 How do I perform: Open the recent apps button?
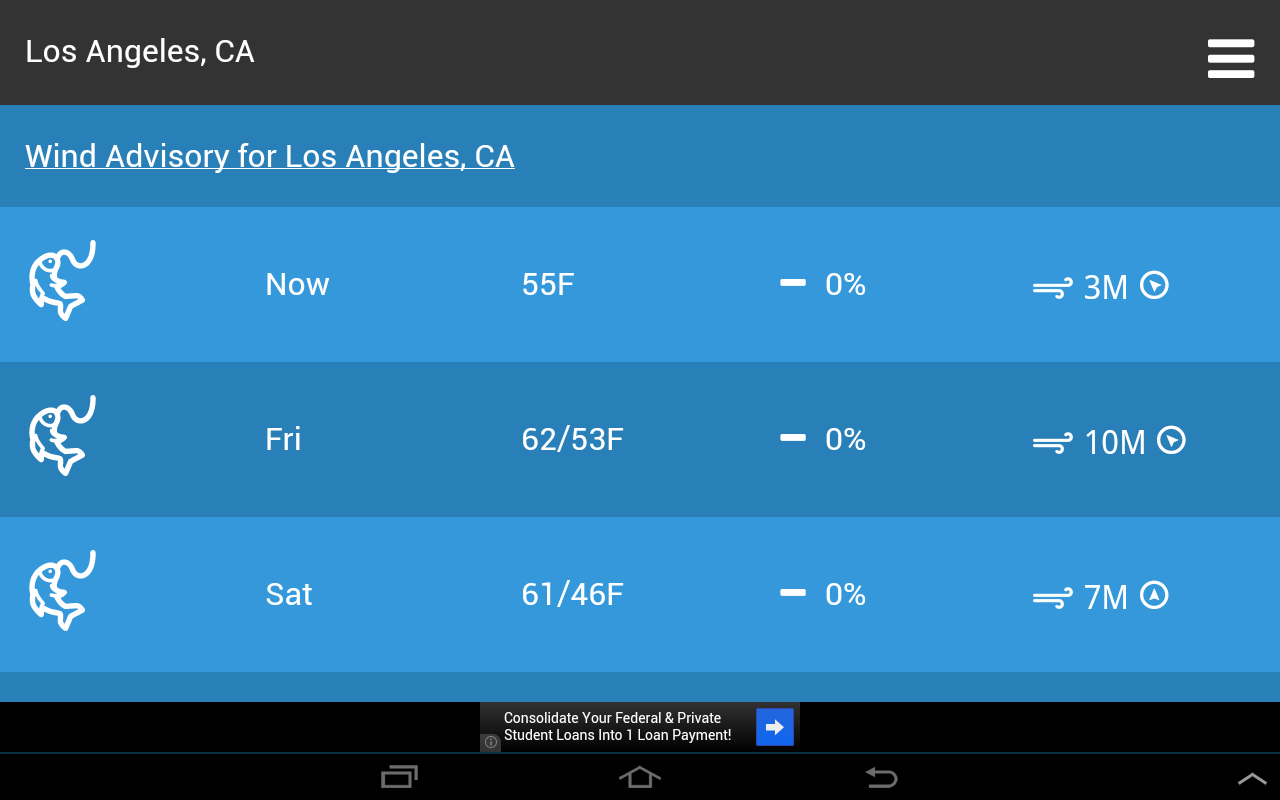(399, 777)
